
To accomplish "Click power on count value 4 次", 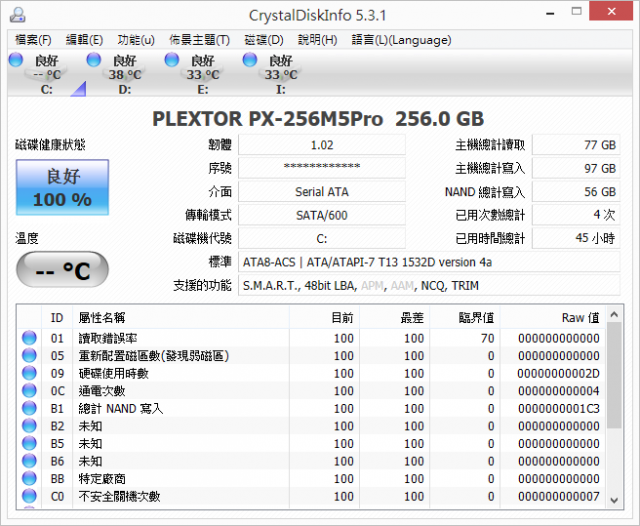I will point(576,215).
